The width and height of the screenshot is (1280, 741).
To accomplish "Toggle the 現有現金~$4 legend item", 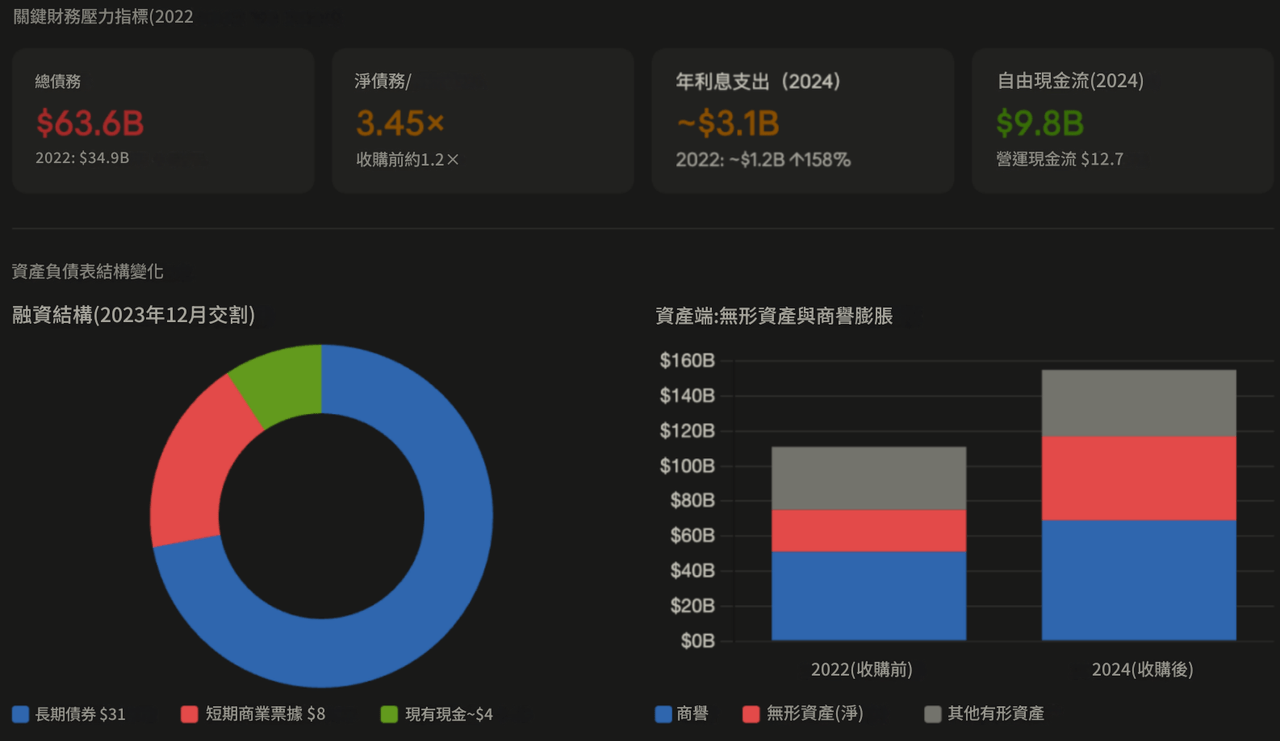I will (437, 714).
